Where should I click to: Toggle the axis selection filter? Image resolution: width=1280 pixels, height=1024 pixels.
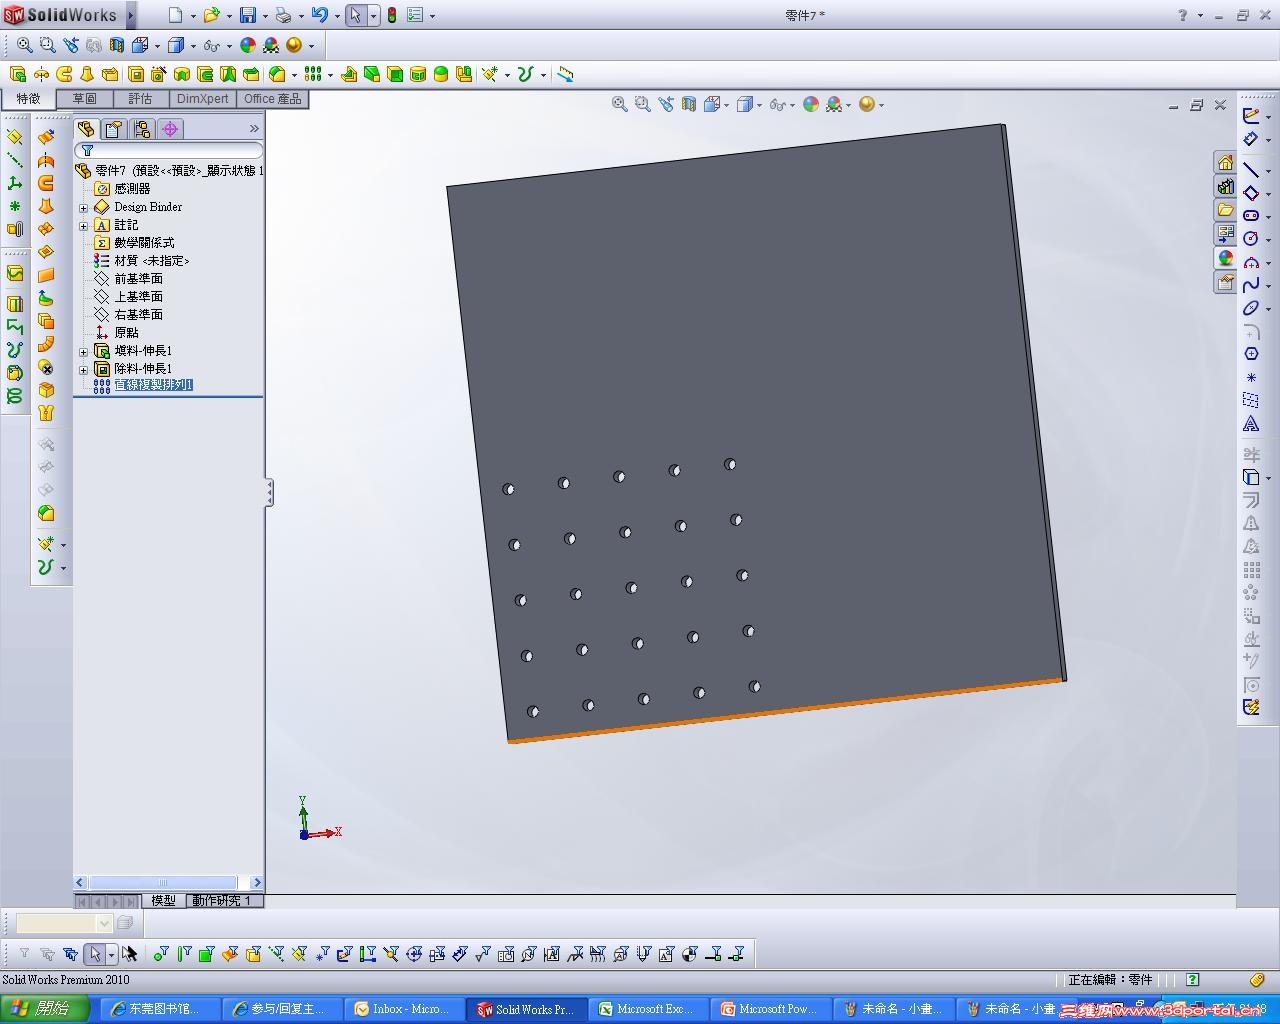click(275, 954)
